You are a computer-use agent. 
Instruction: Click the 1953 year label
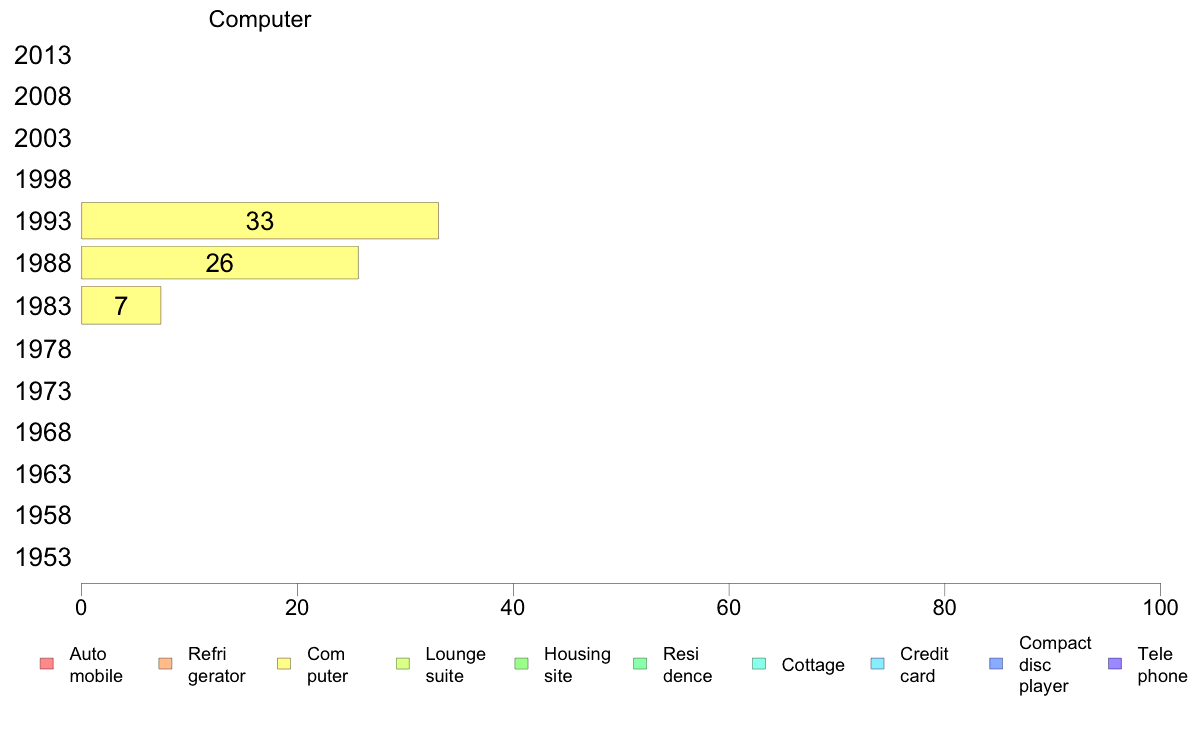tap(42, 557)
